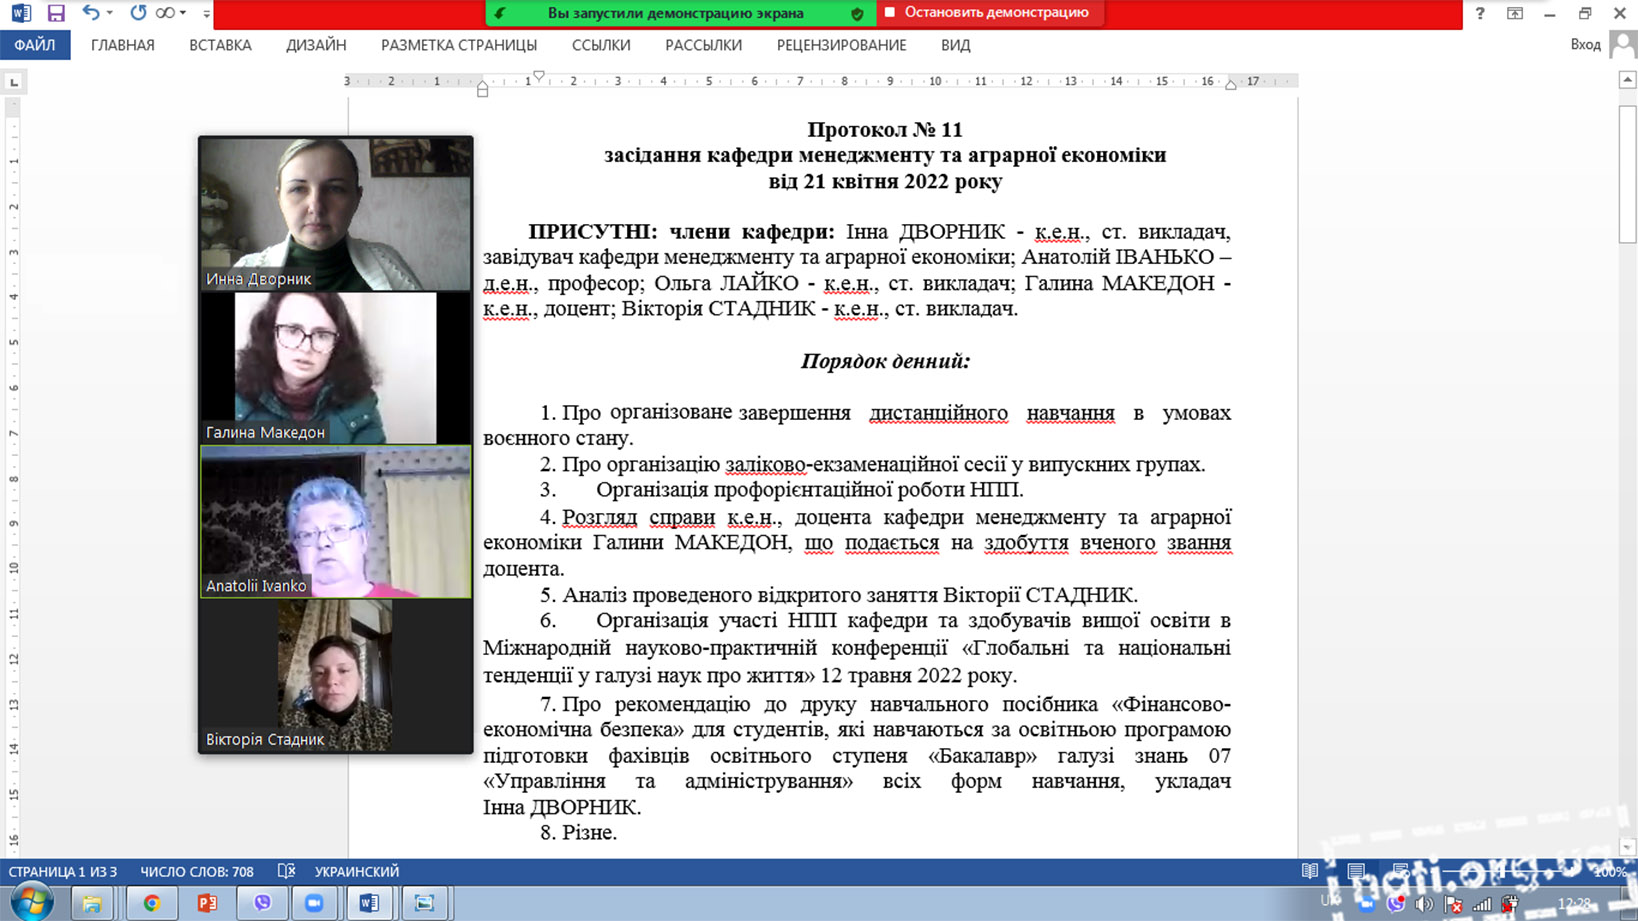The image size is (1638, 921).
Task: Click the proofing errors icon in status bar
Action: [286, 872]
